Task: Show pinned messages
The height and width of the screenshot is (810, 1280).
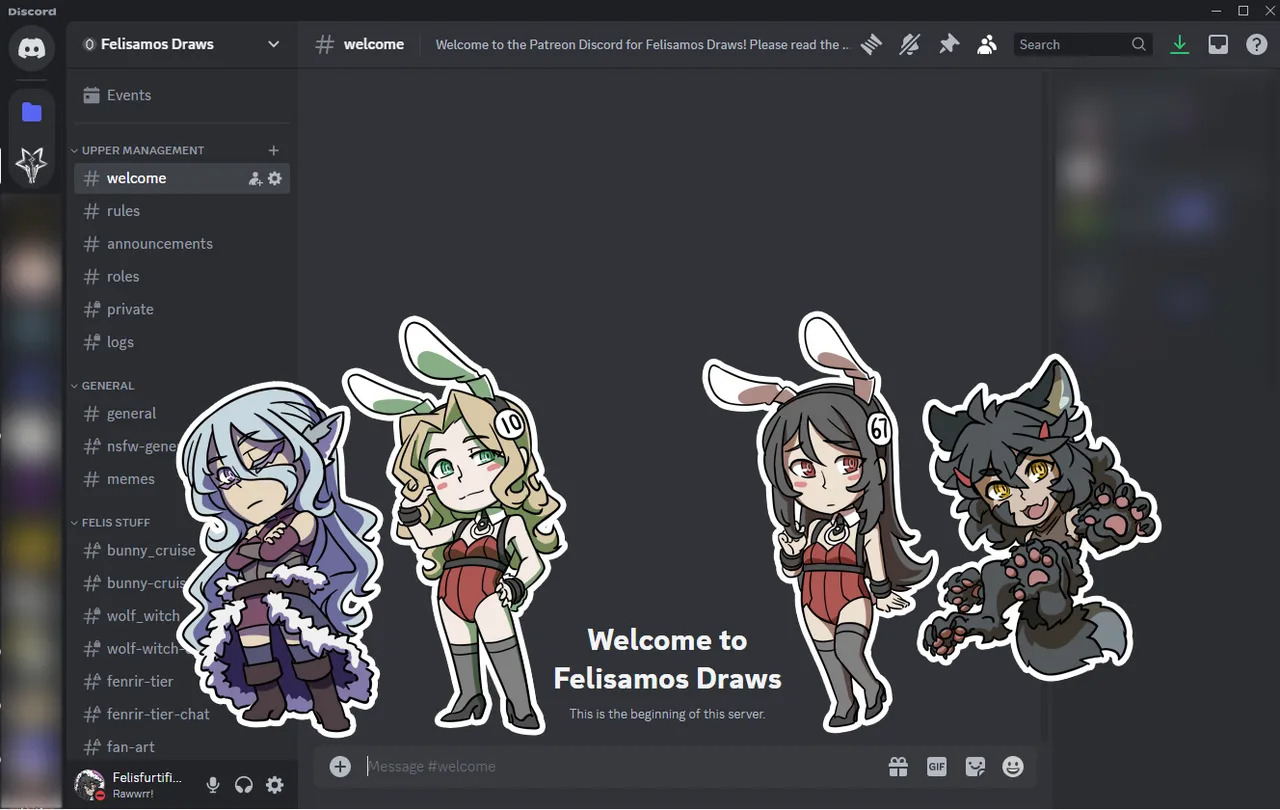Action: [948, 45]
